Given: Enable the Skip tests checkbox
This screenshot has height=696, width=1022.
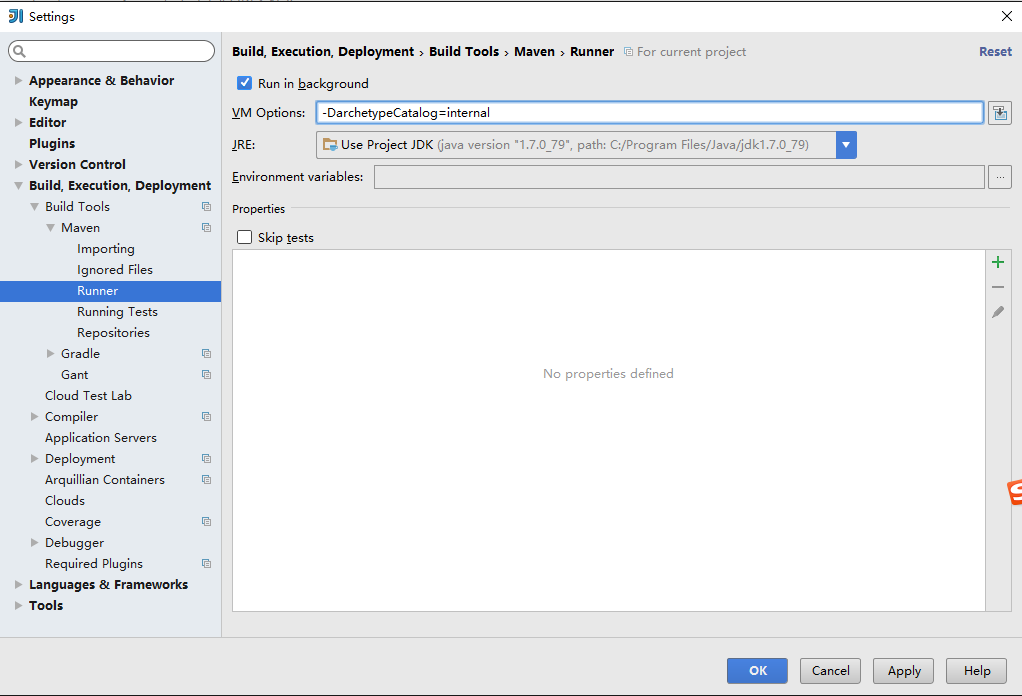Looking at the screenshot, I should tap(244, 237).
